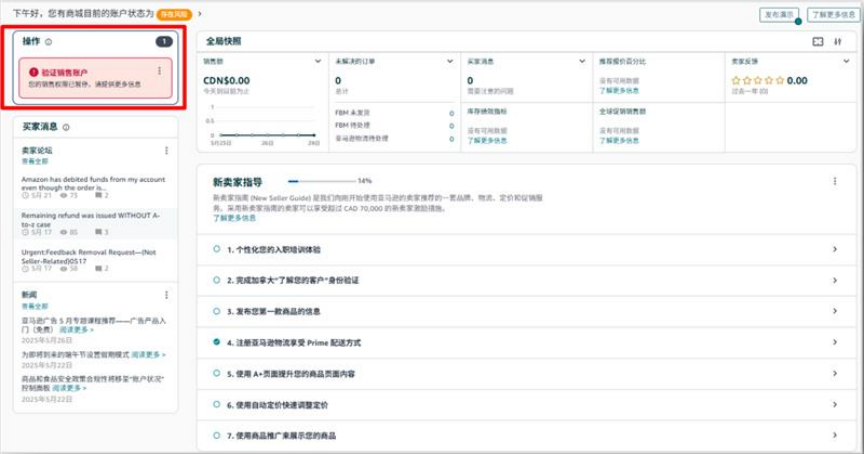Click the expand view icon in 全局快照

817,42
